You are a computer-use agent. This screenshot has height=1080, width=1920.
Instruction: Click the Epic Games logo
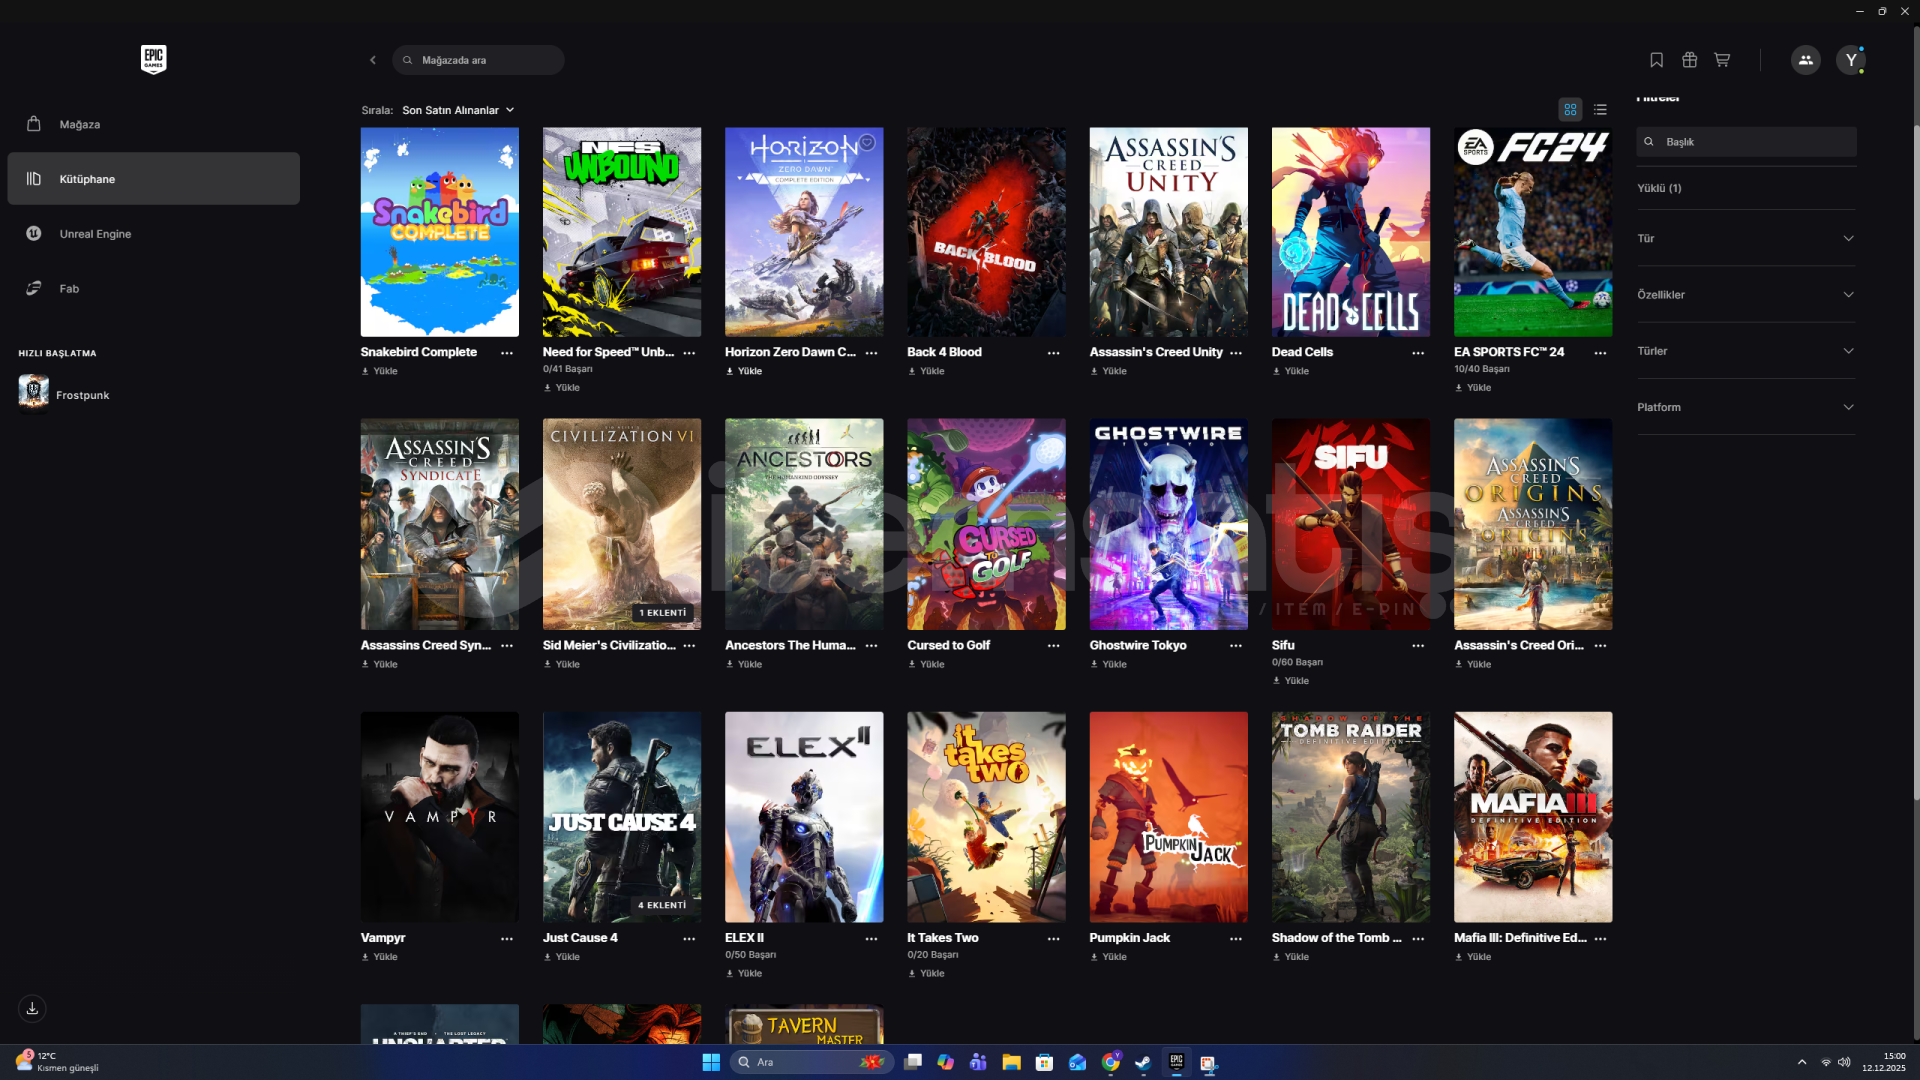[153, 60]
